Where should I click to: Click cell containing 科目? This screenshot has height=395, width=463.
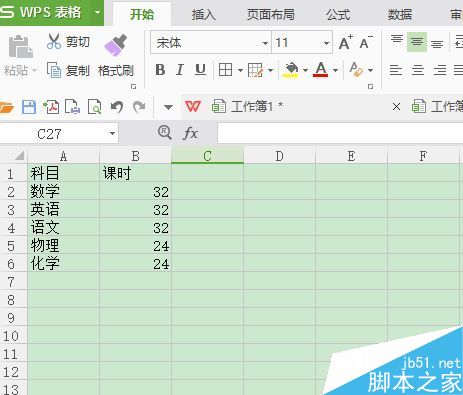pos(63,173)
